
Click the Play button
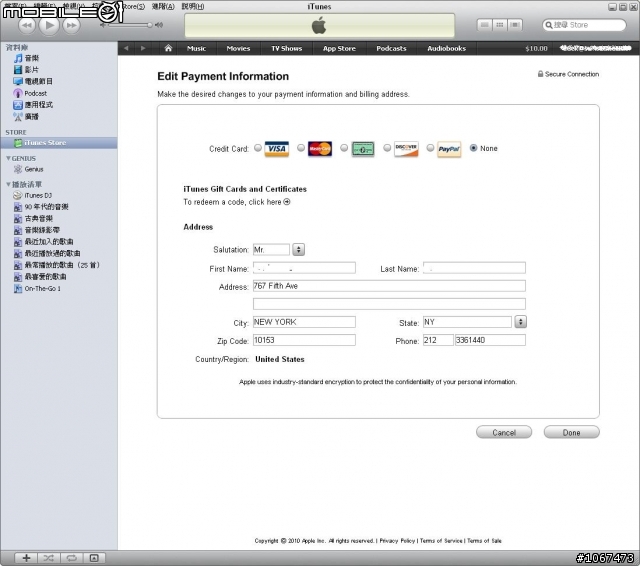click(49, 25)
